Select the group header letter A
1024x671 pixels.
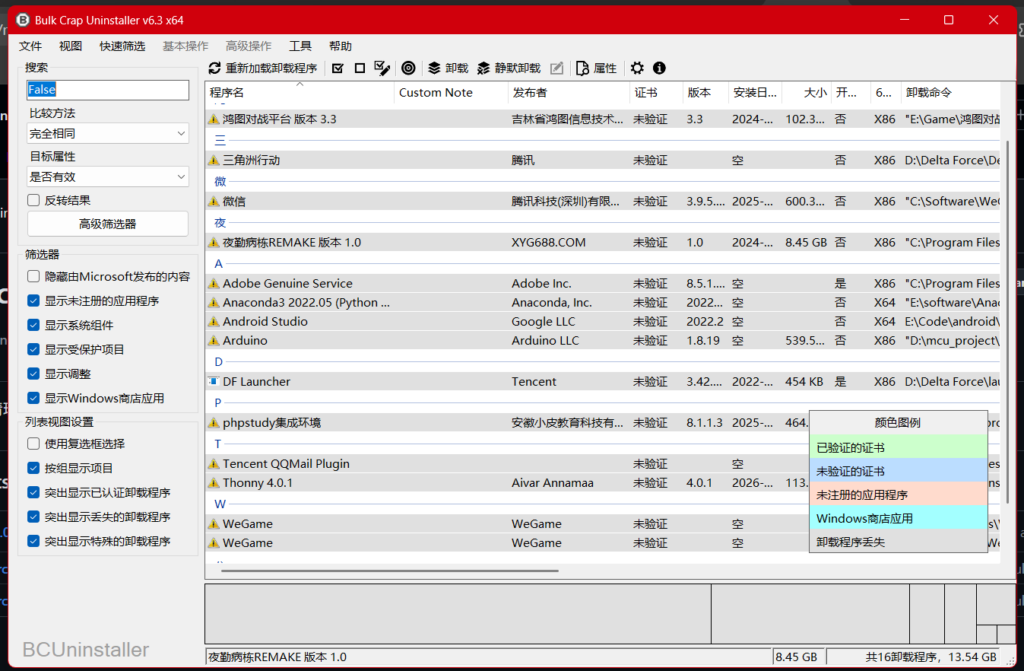point(219,263)
